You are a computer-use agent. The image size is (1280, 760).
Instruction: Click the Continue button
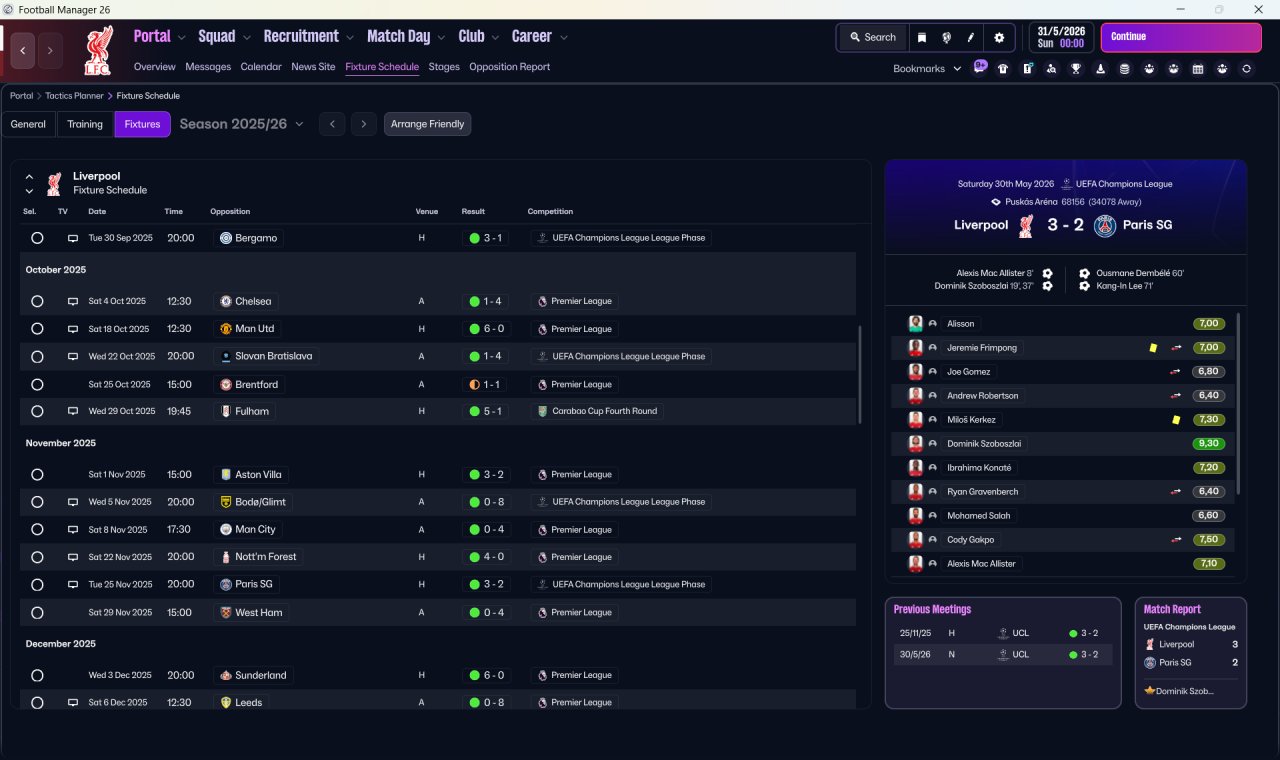(1181, 38)
